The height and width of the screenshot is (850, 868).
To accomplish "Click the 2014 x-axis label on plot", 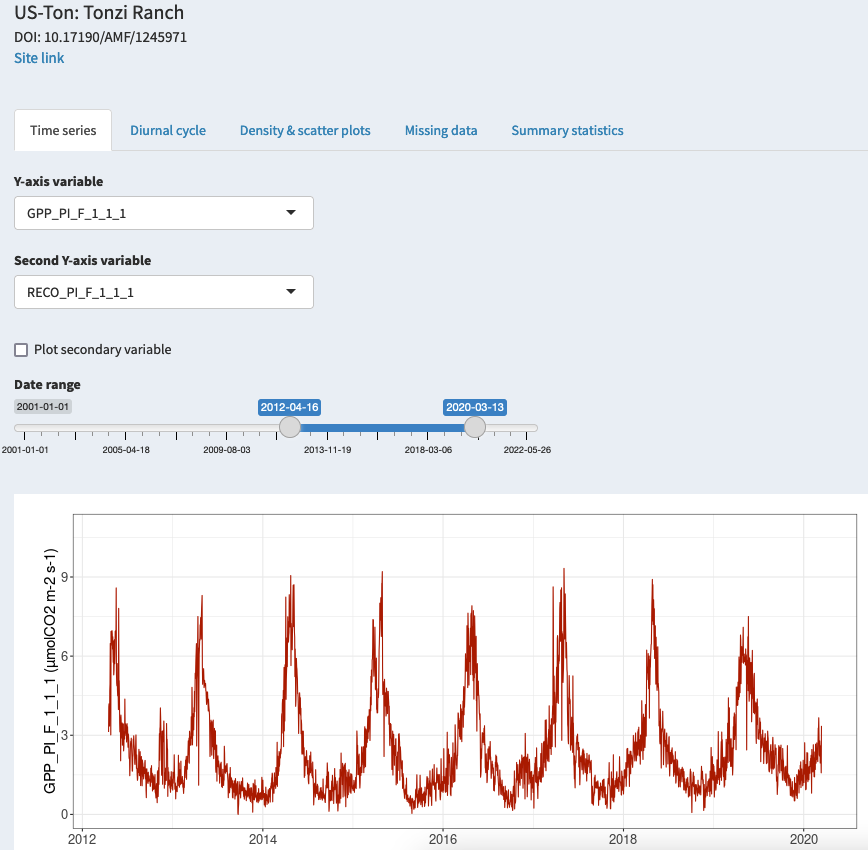I will [x=263, y=839].
